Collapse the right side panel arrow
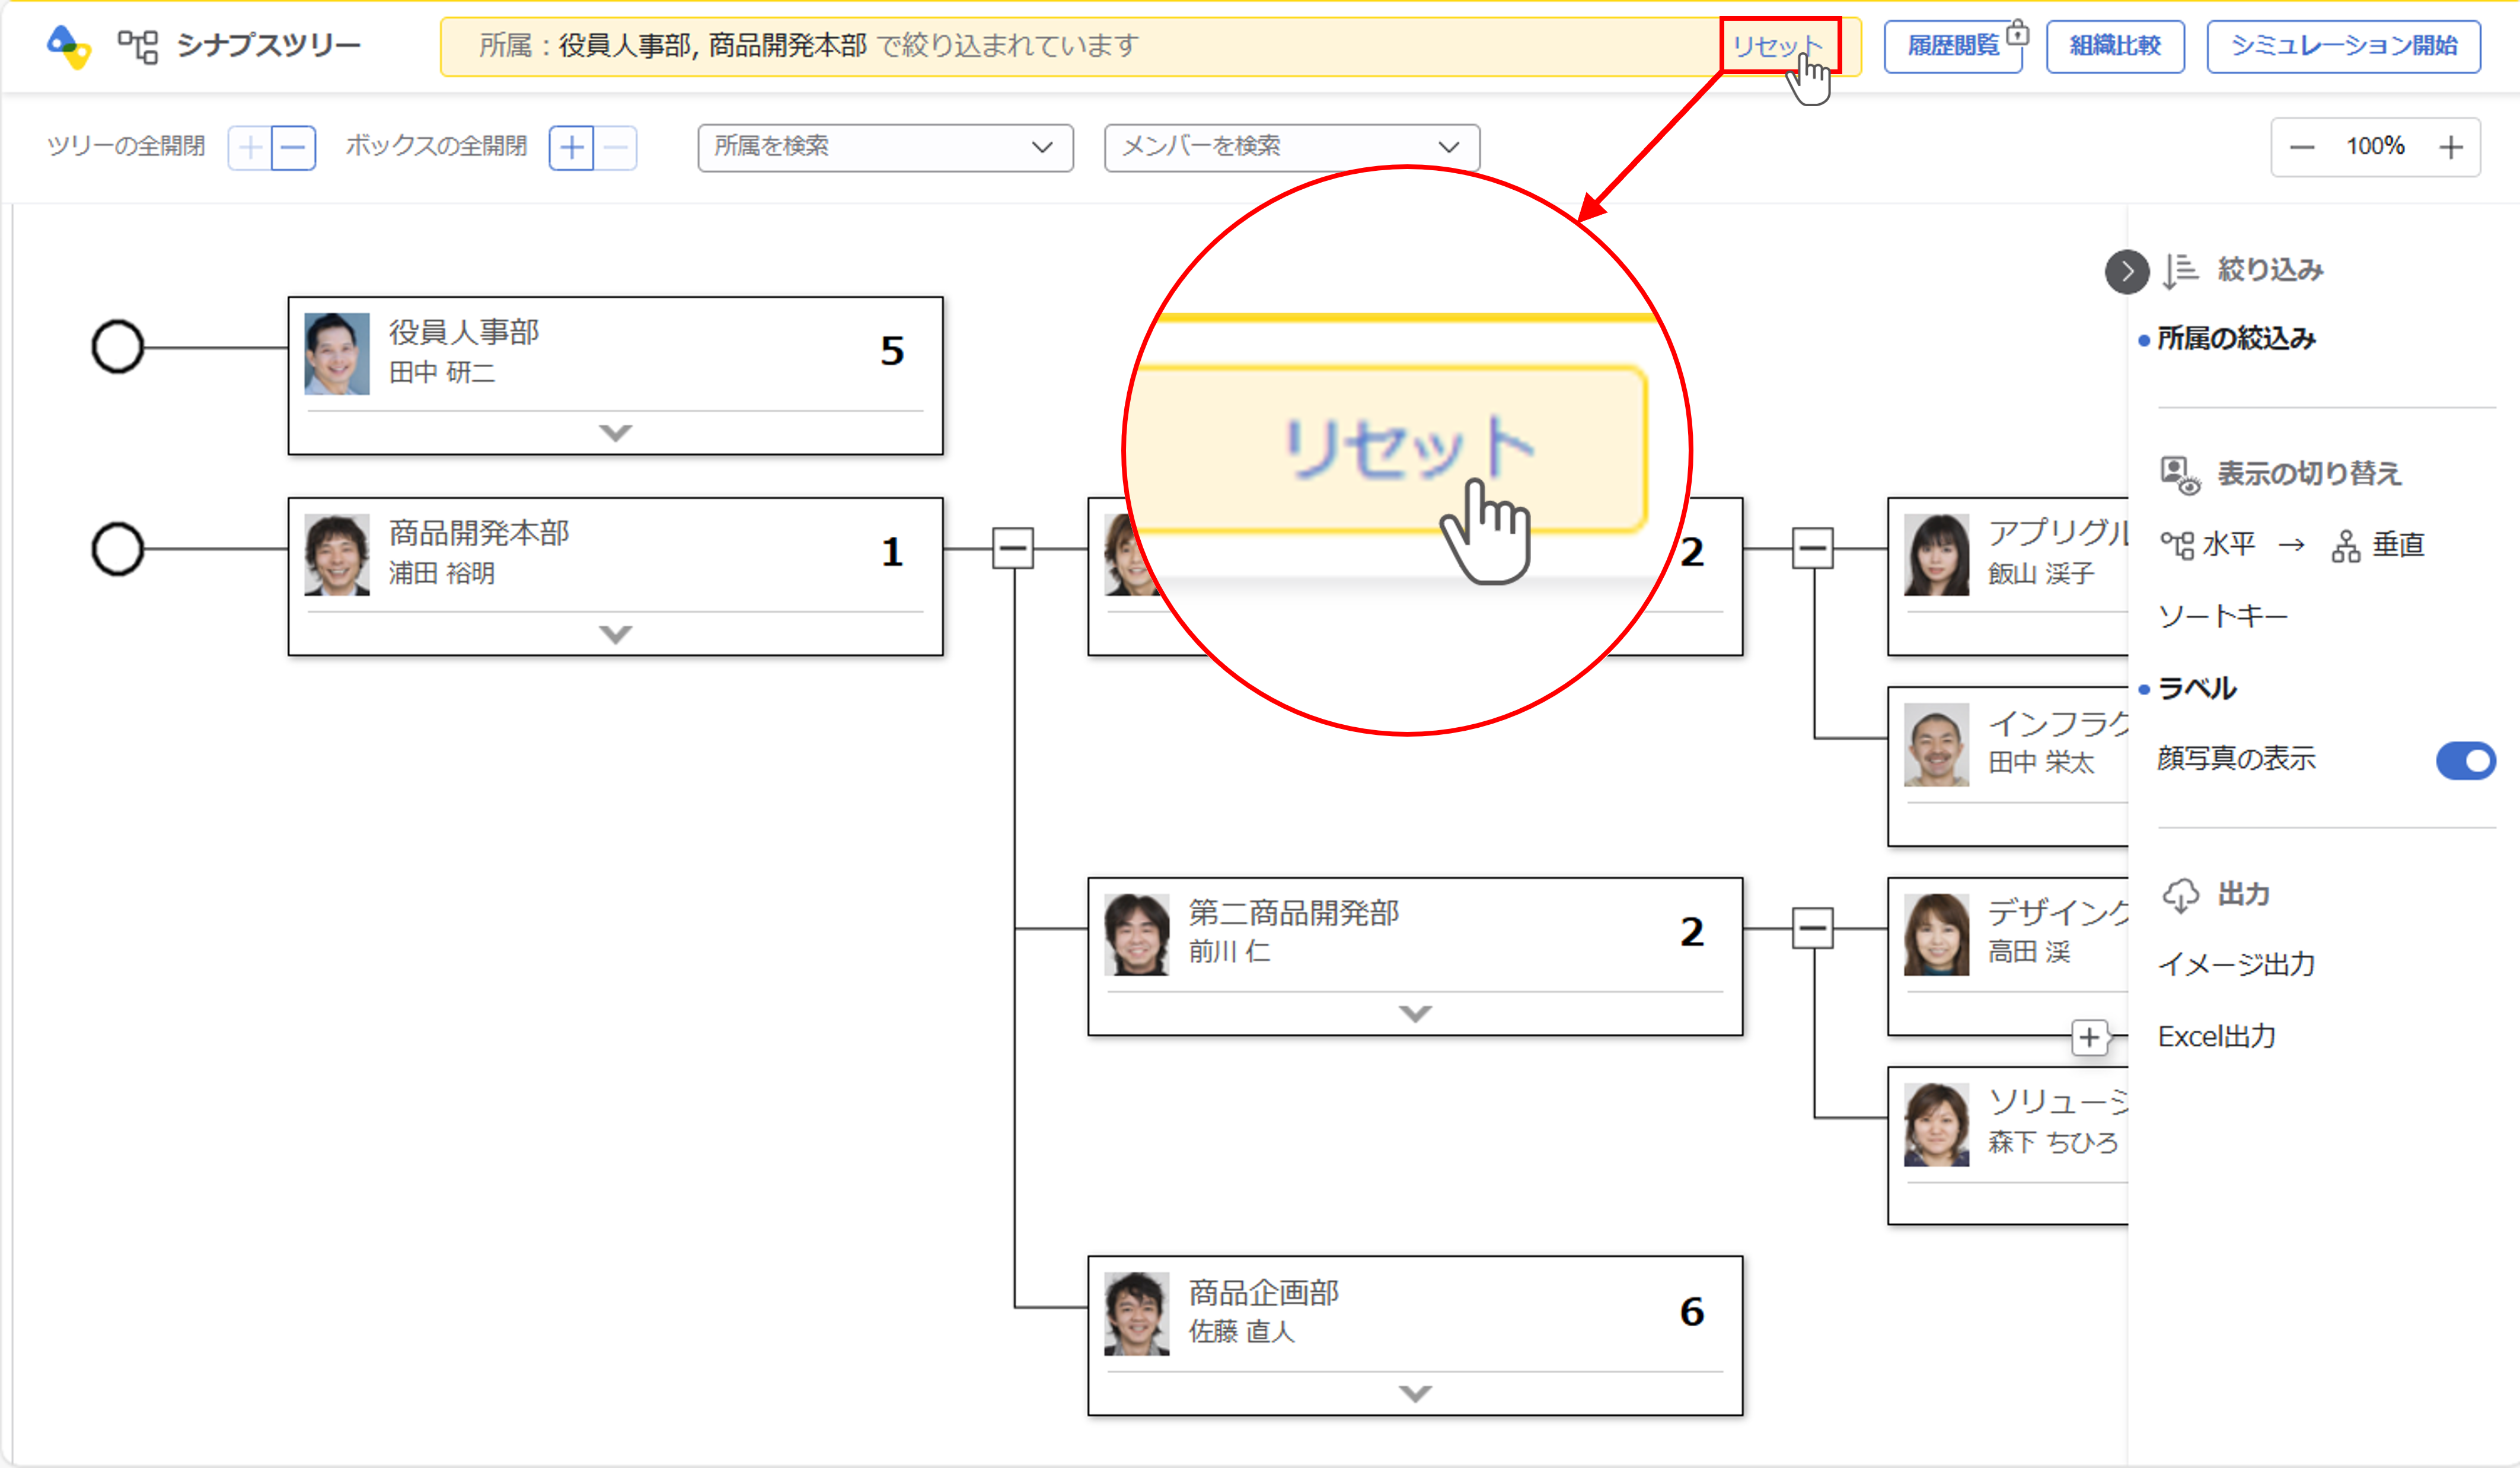 tap(2126, 272)
